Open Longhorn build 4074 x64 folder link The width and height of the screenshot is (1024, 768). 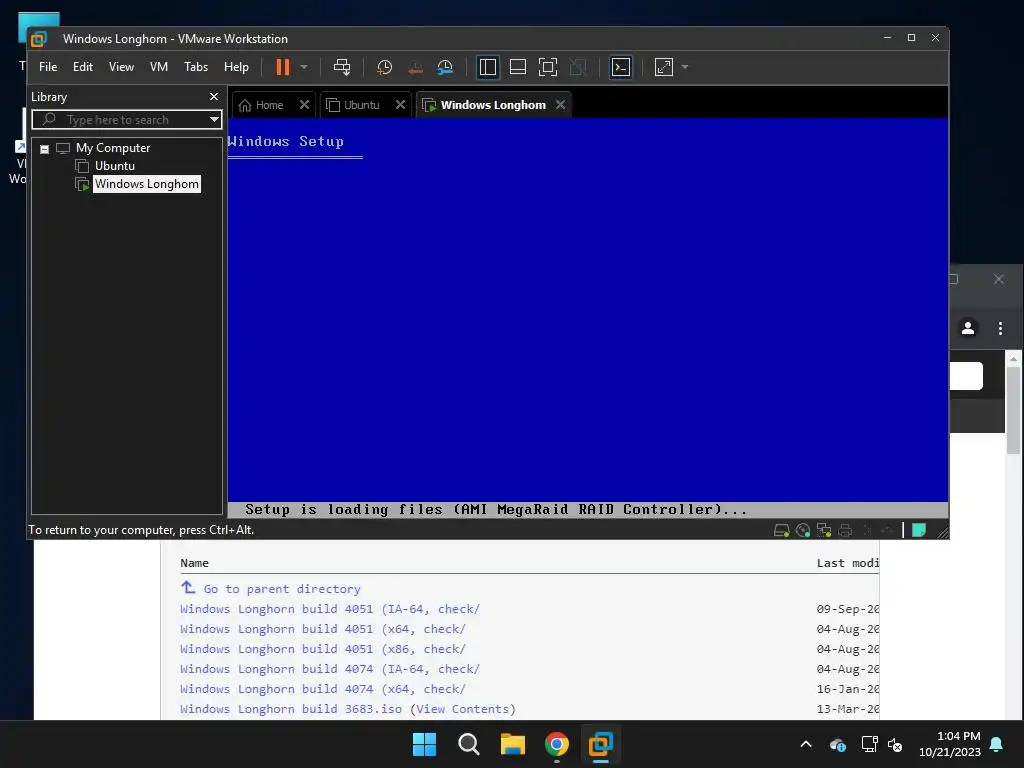coord(323,689)
